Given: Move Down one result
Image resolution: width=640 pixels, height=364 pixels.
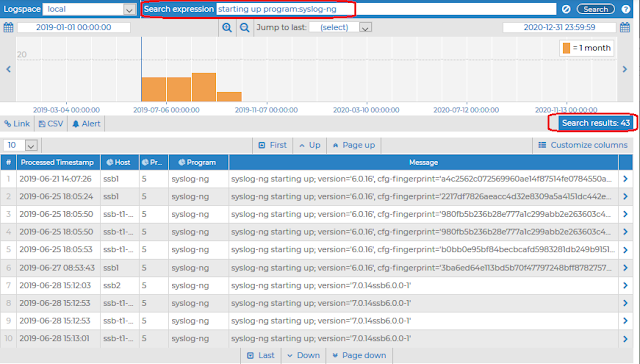Looking at the screenshot, I should 303,355.
